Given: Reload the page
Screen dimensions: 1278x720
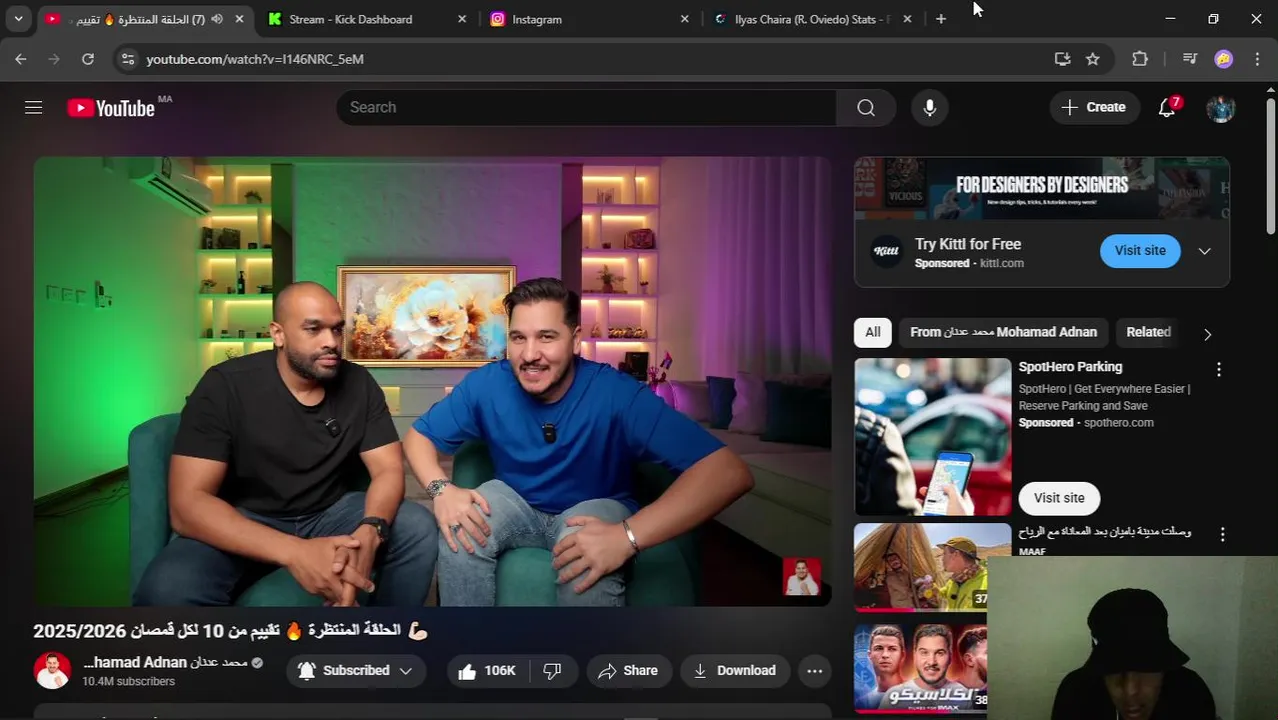Looking at the screenshot, I should [x=88, y=59].
